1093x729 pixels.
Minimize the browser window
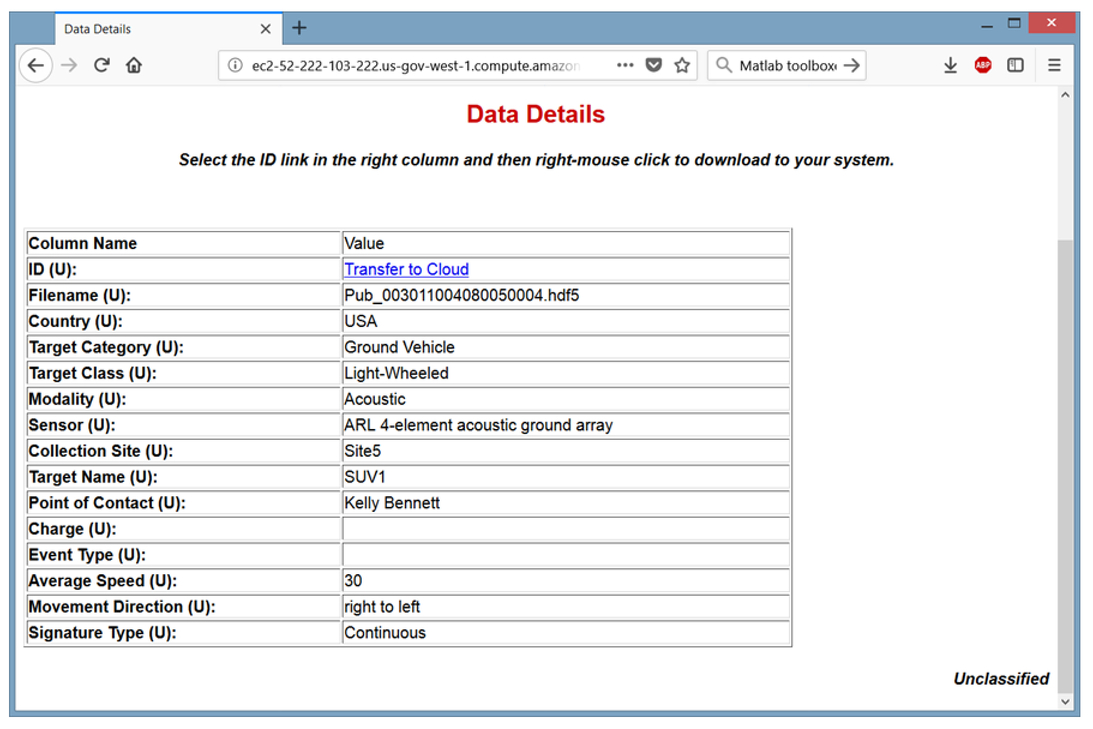[x=986, y=25]
